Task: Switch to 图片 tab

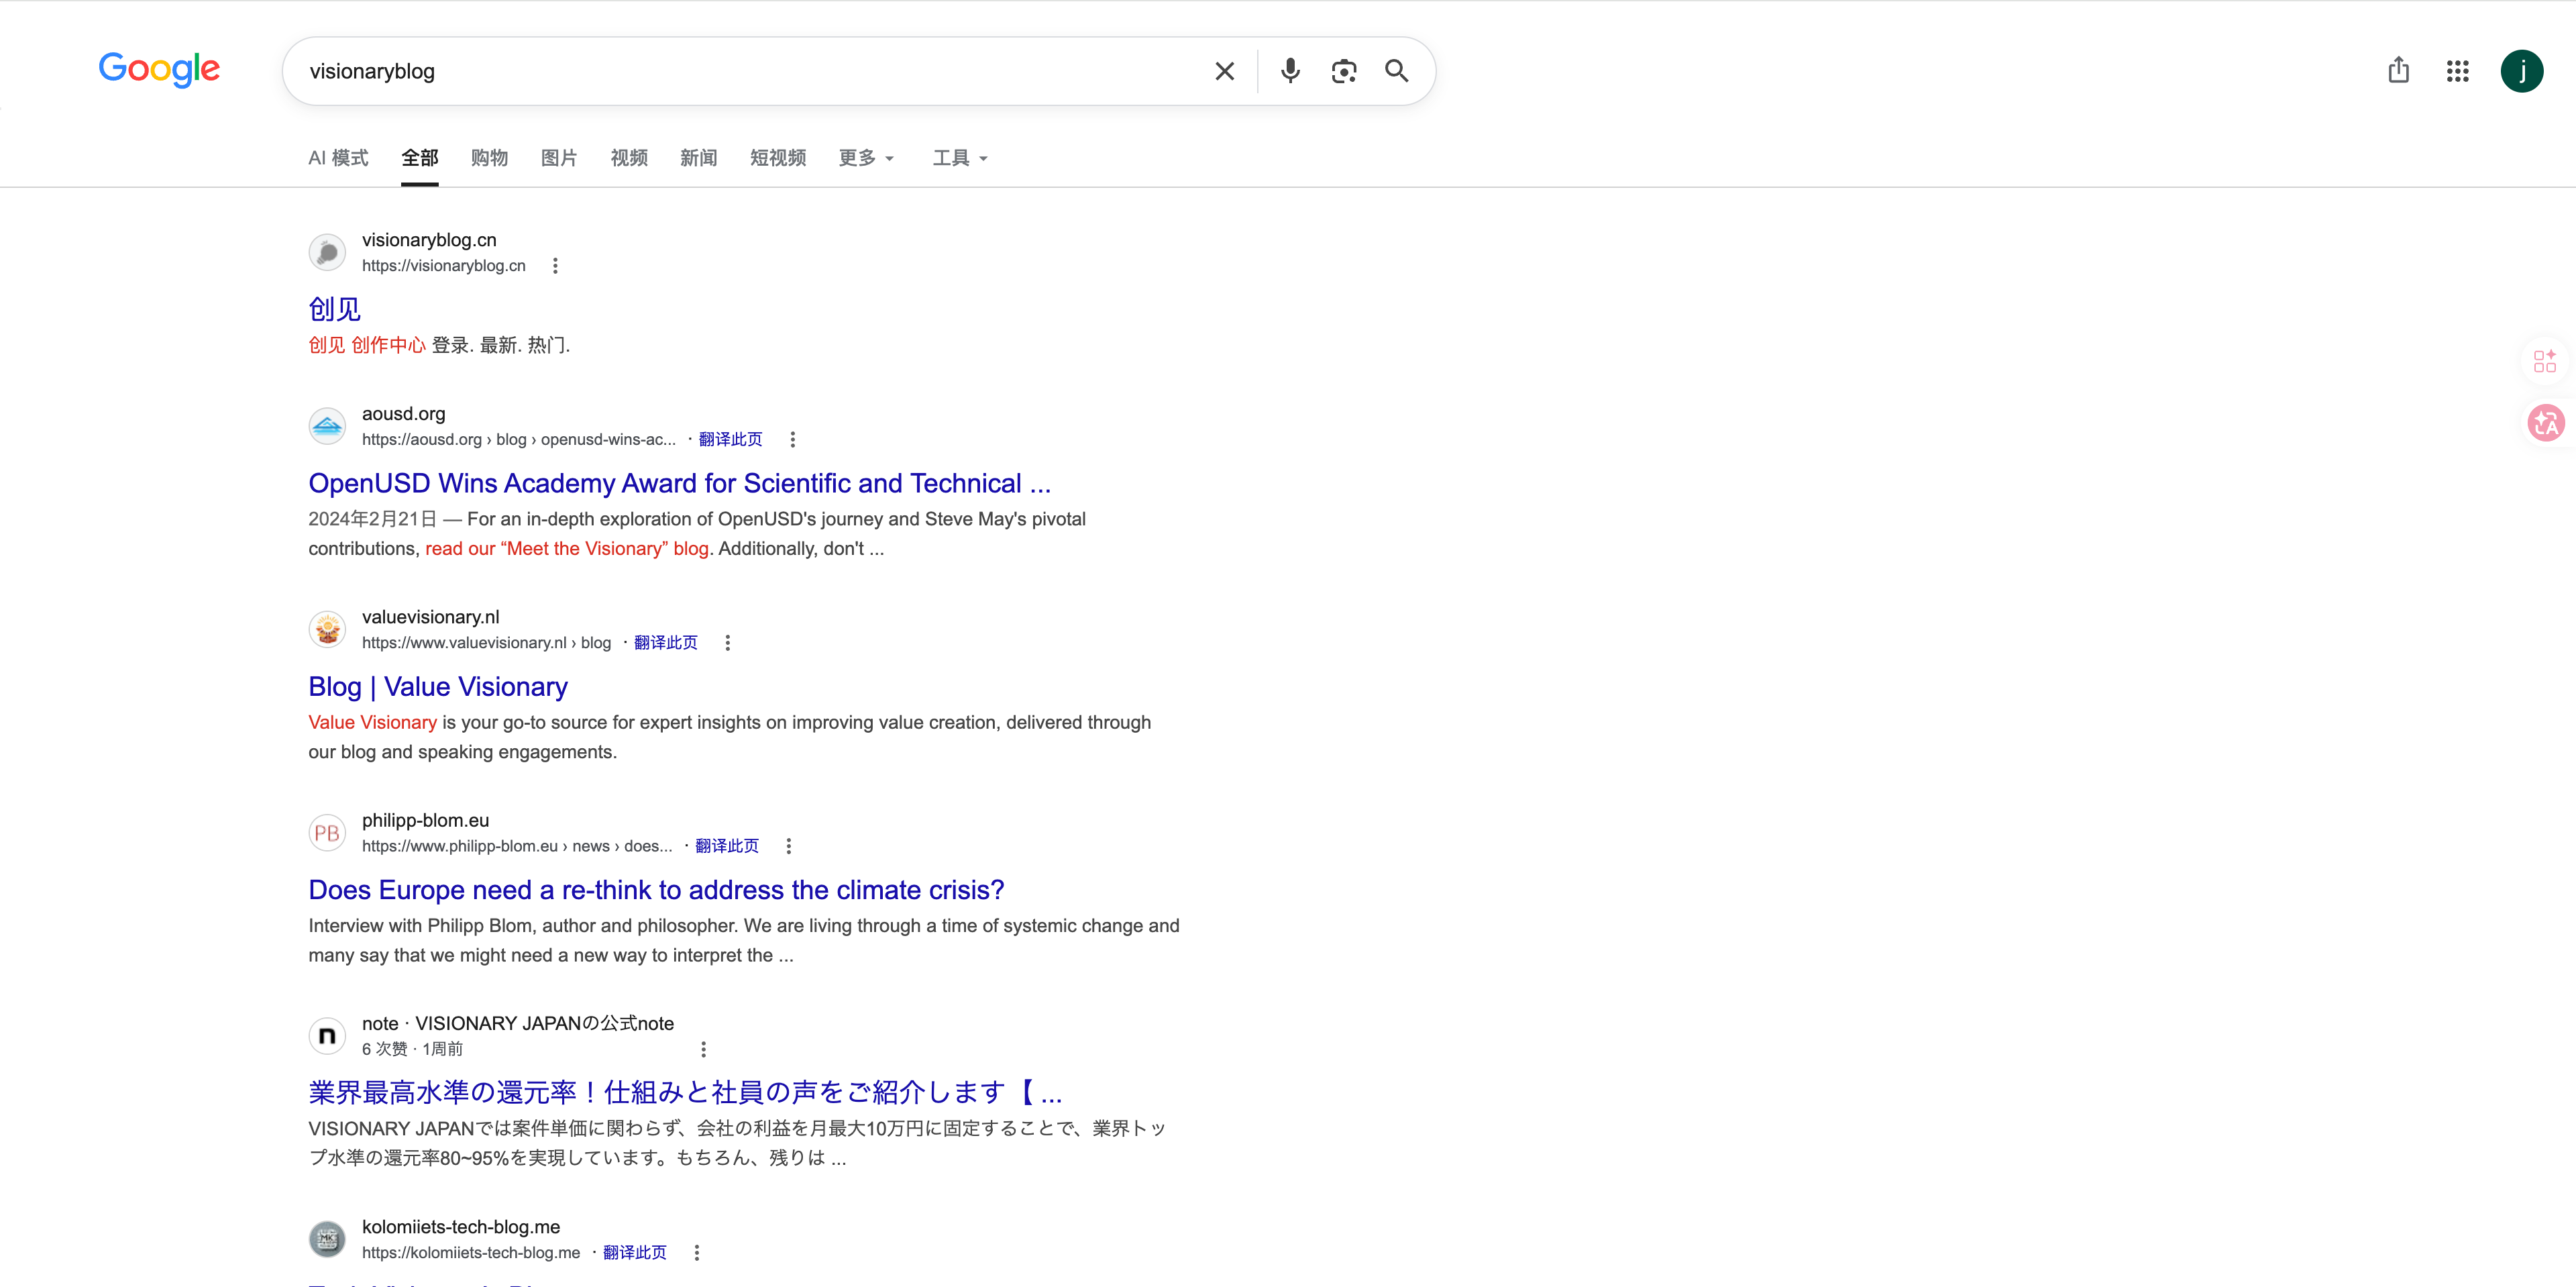Action: click(x=559, y=158)
